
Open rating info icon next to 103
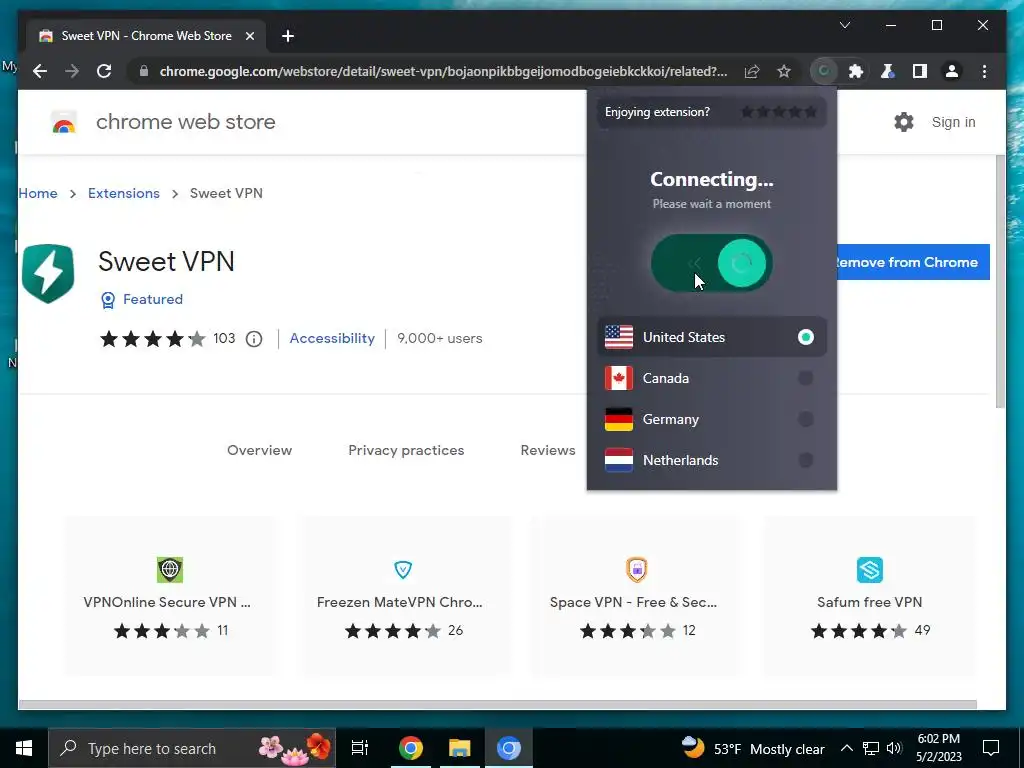(x=254, y=339)
